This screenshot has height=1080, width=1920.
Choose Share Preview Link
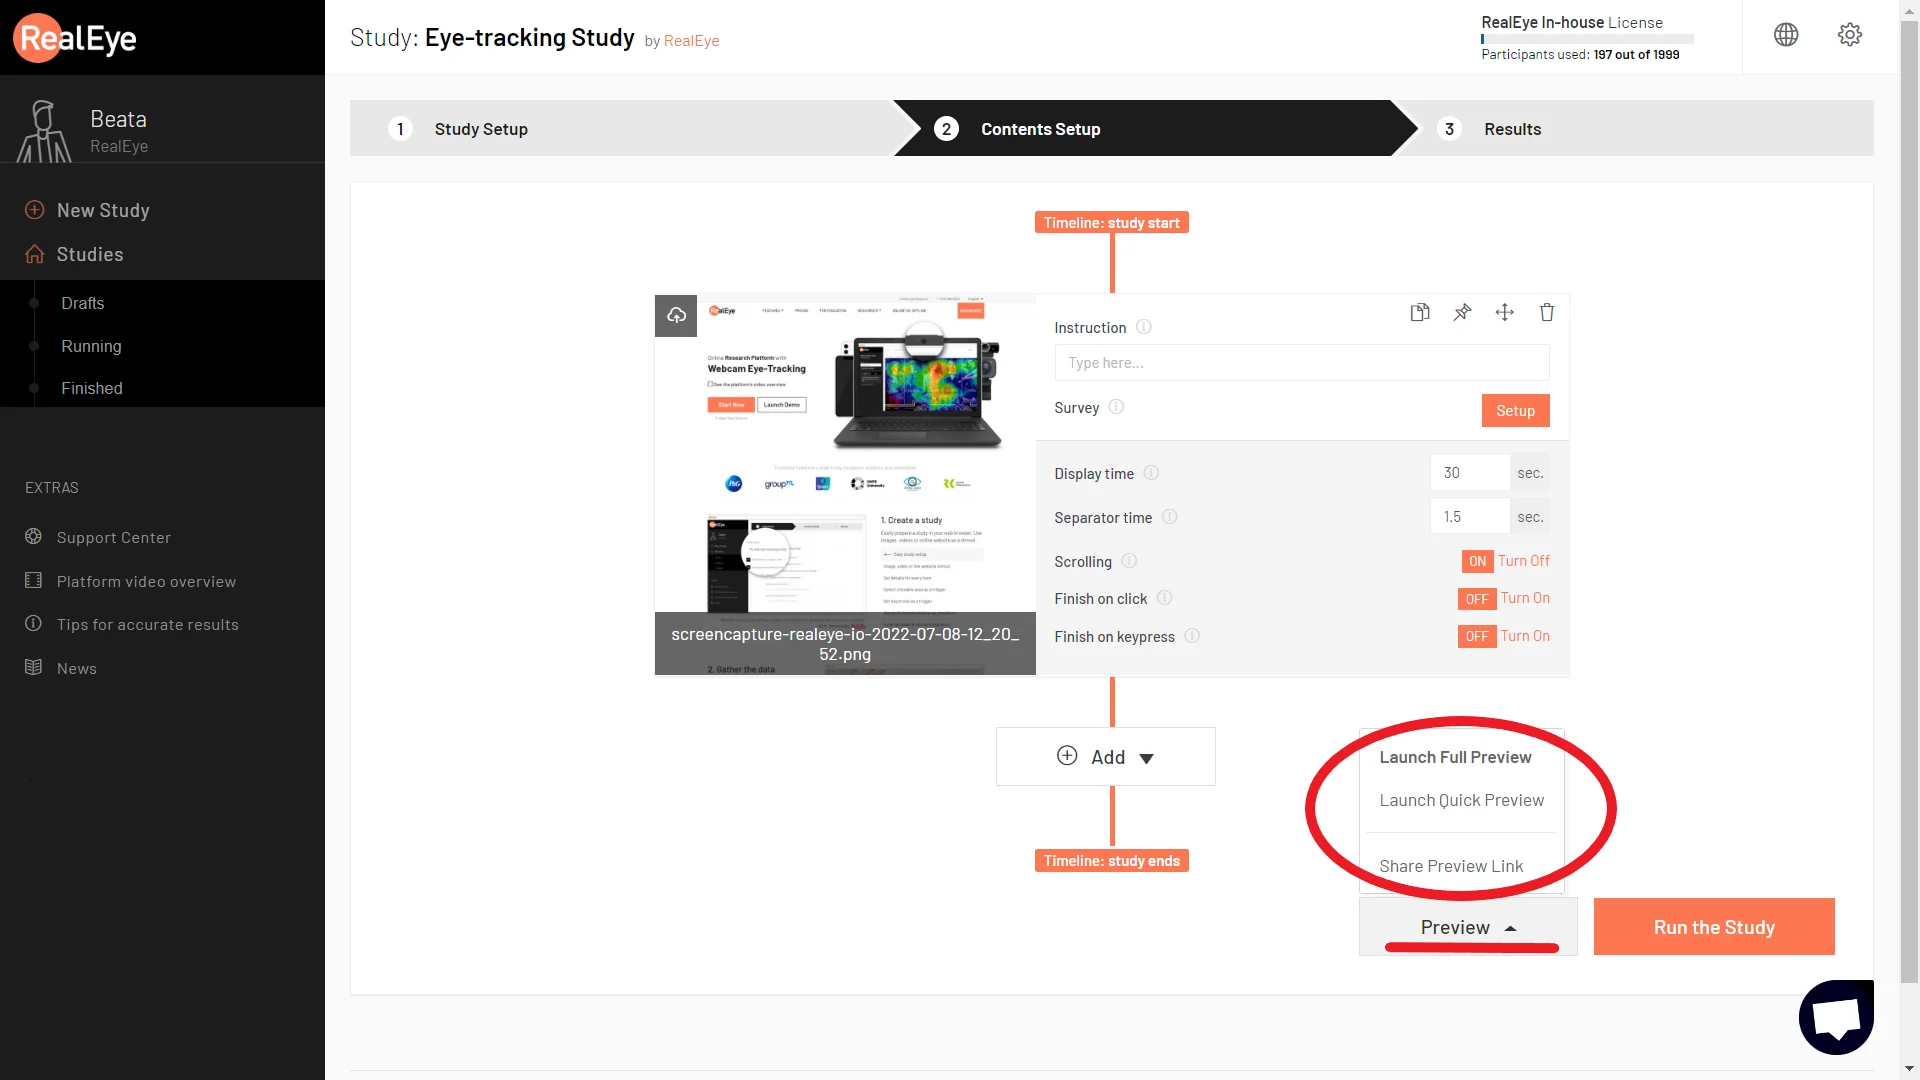1451,866
